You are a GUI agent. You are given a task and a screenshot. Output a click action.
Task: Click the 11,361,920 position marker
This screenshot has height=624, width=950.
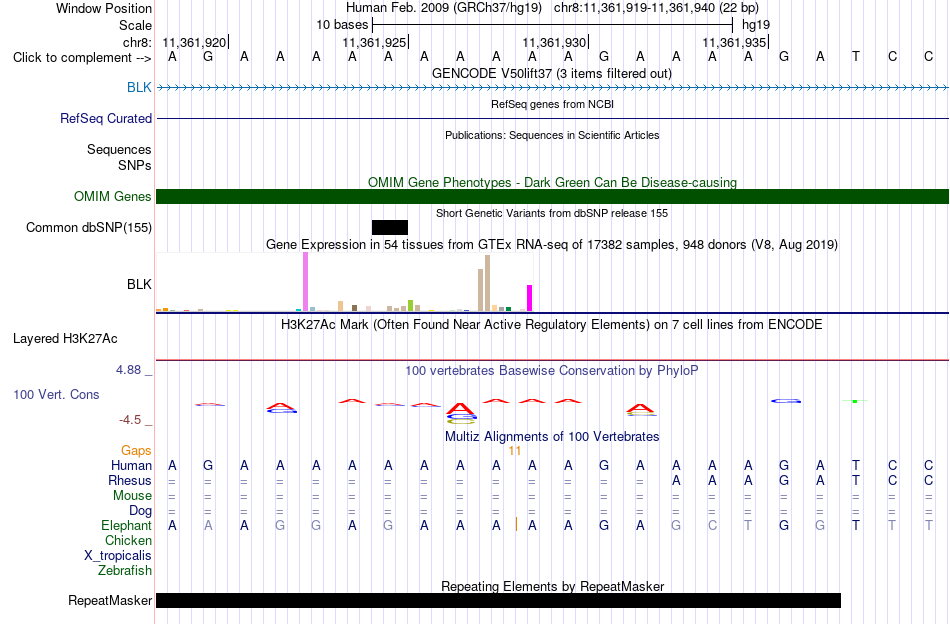tap(194, 42)
